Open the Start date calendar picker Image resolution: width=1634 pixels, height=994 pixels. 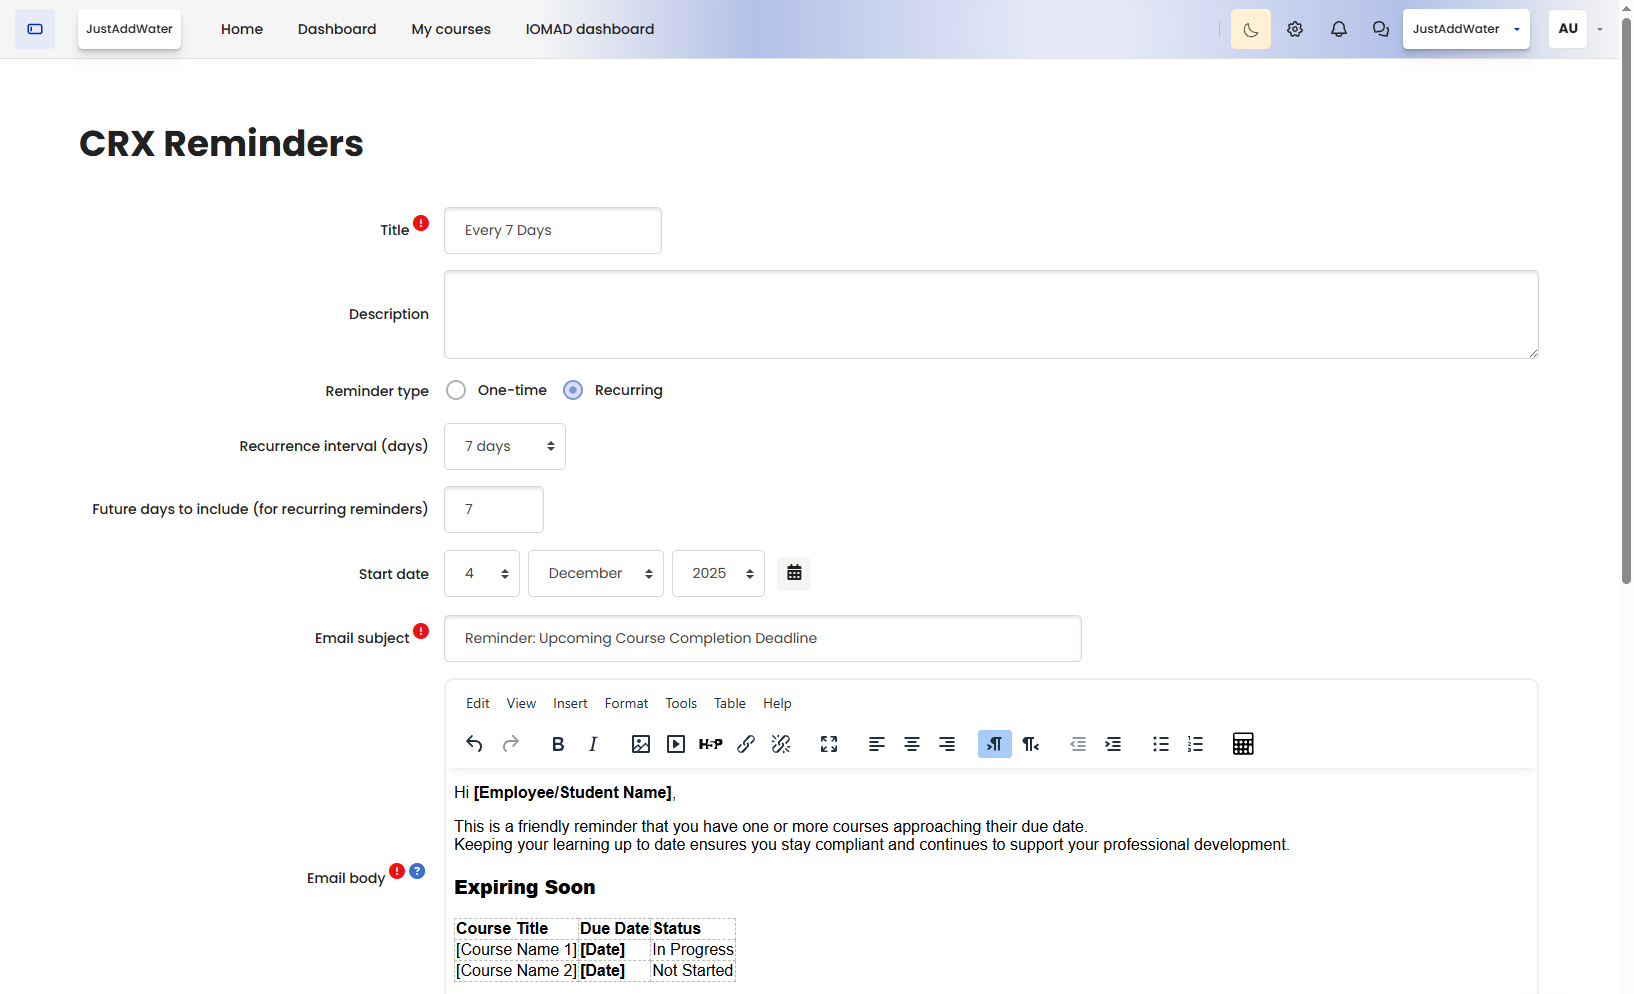(794, 573)
